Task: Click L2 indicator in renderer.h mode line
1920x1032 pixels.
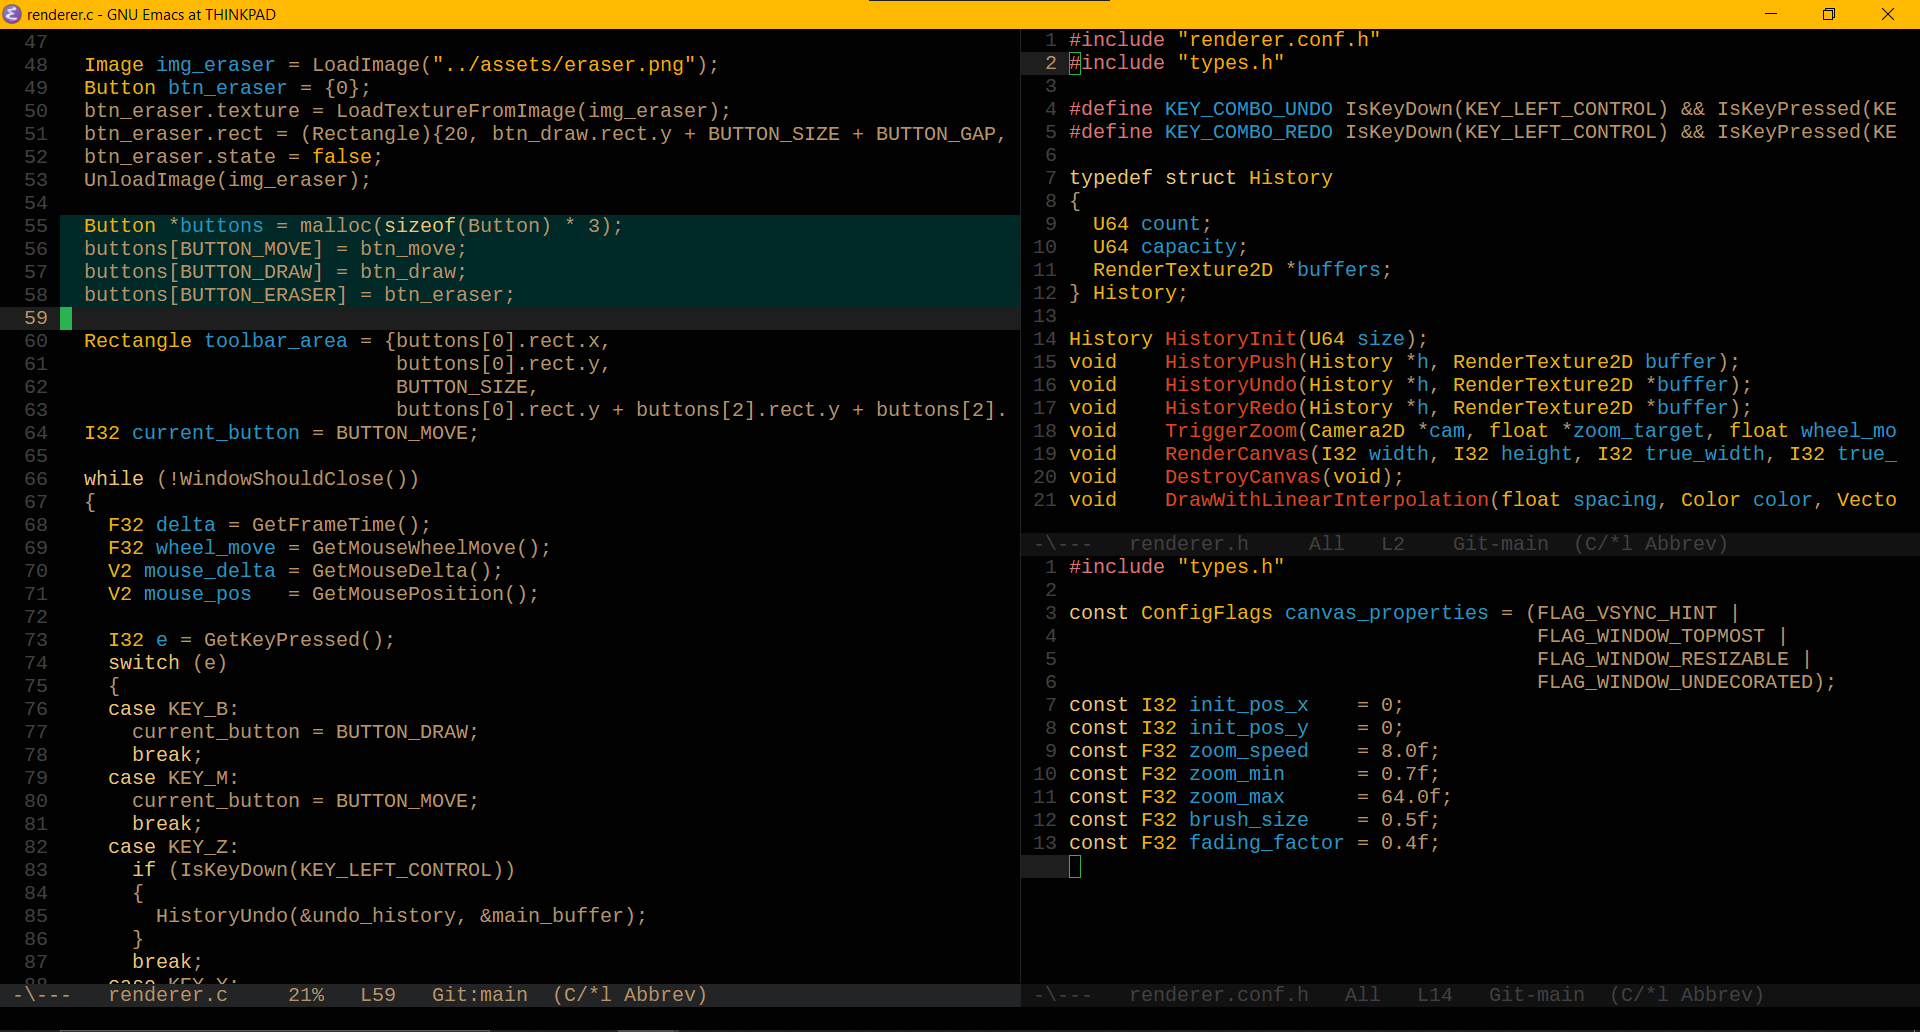Action: [1393, 544]
